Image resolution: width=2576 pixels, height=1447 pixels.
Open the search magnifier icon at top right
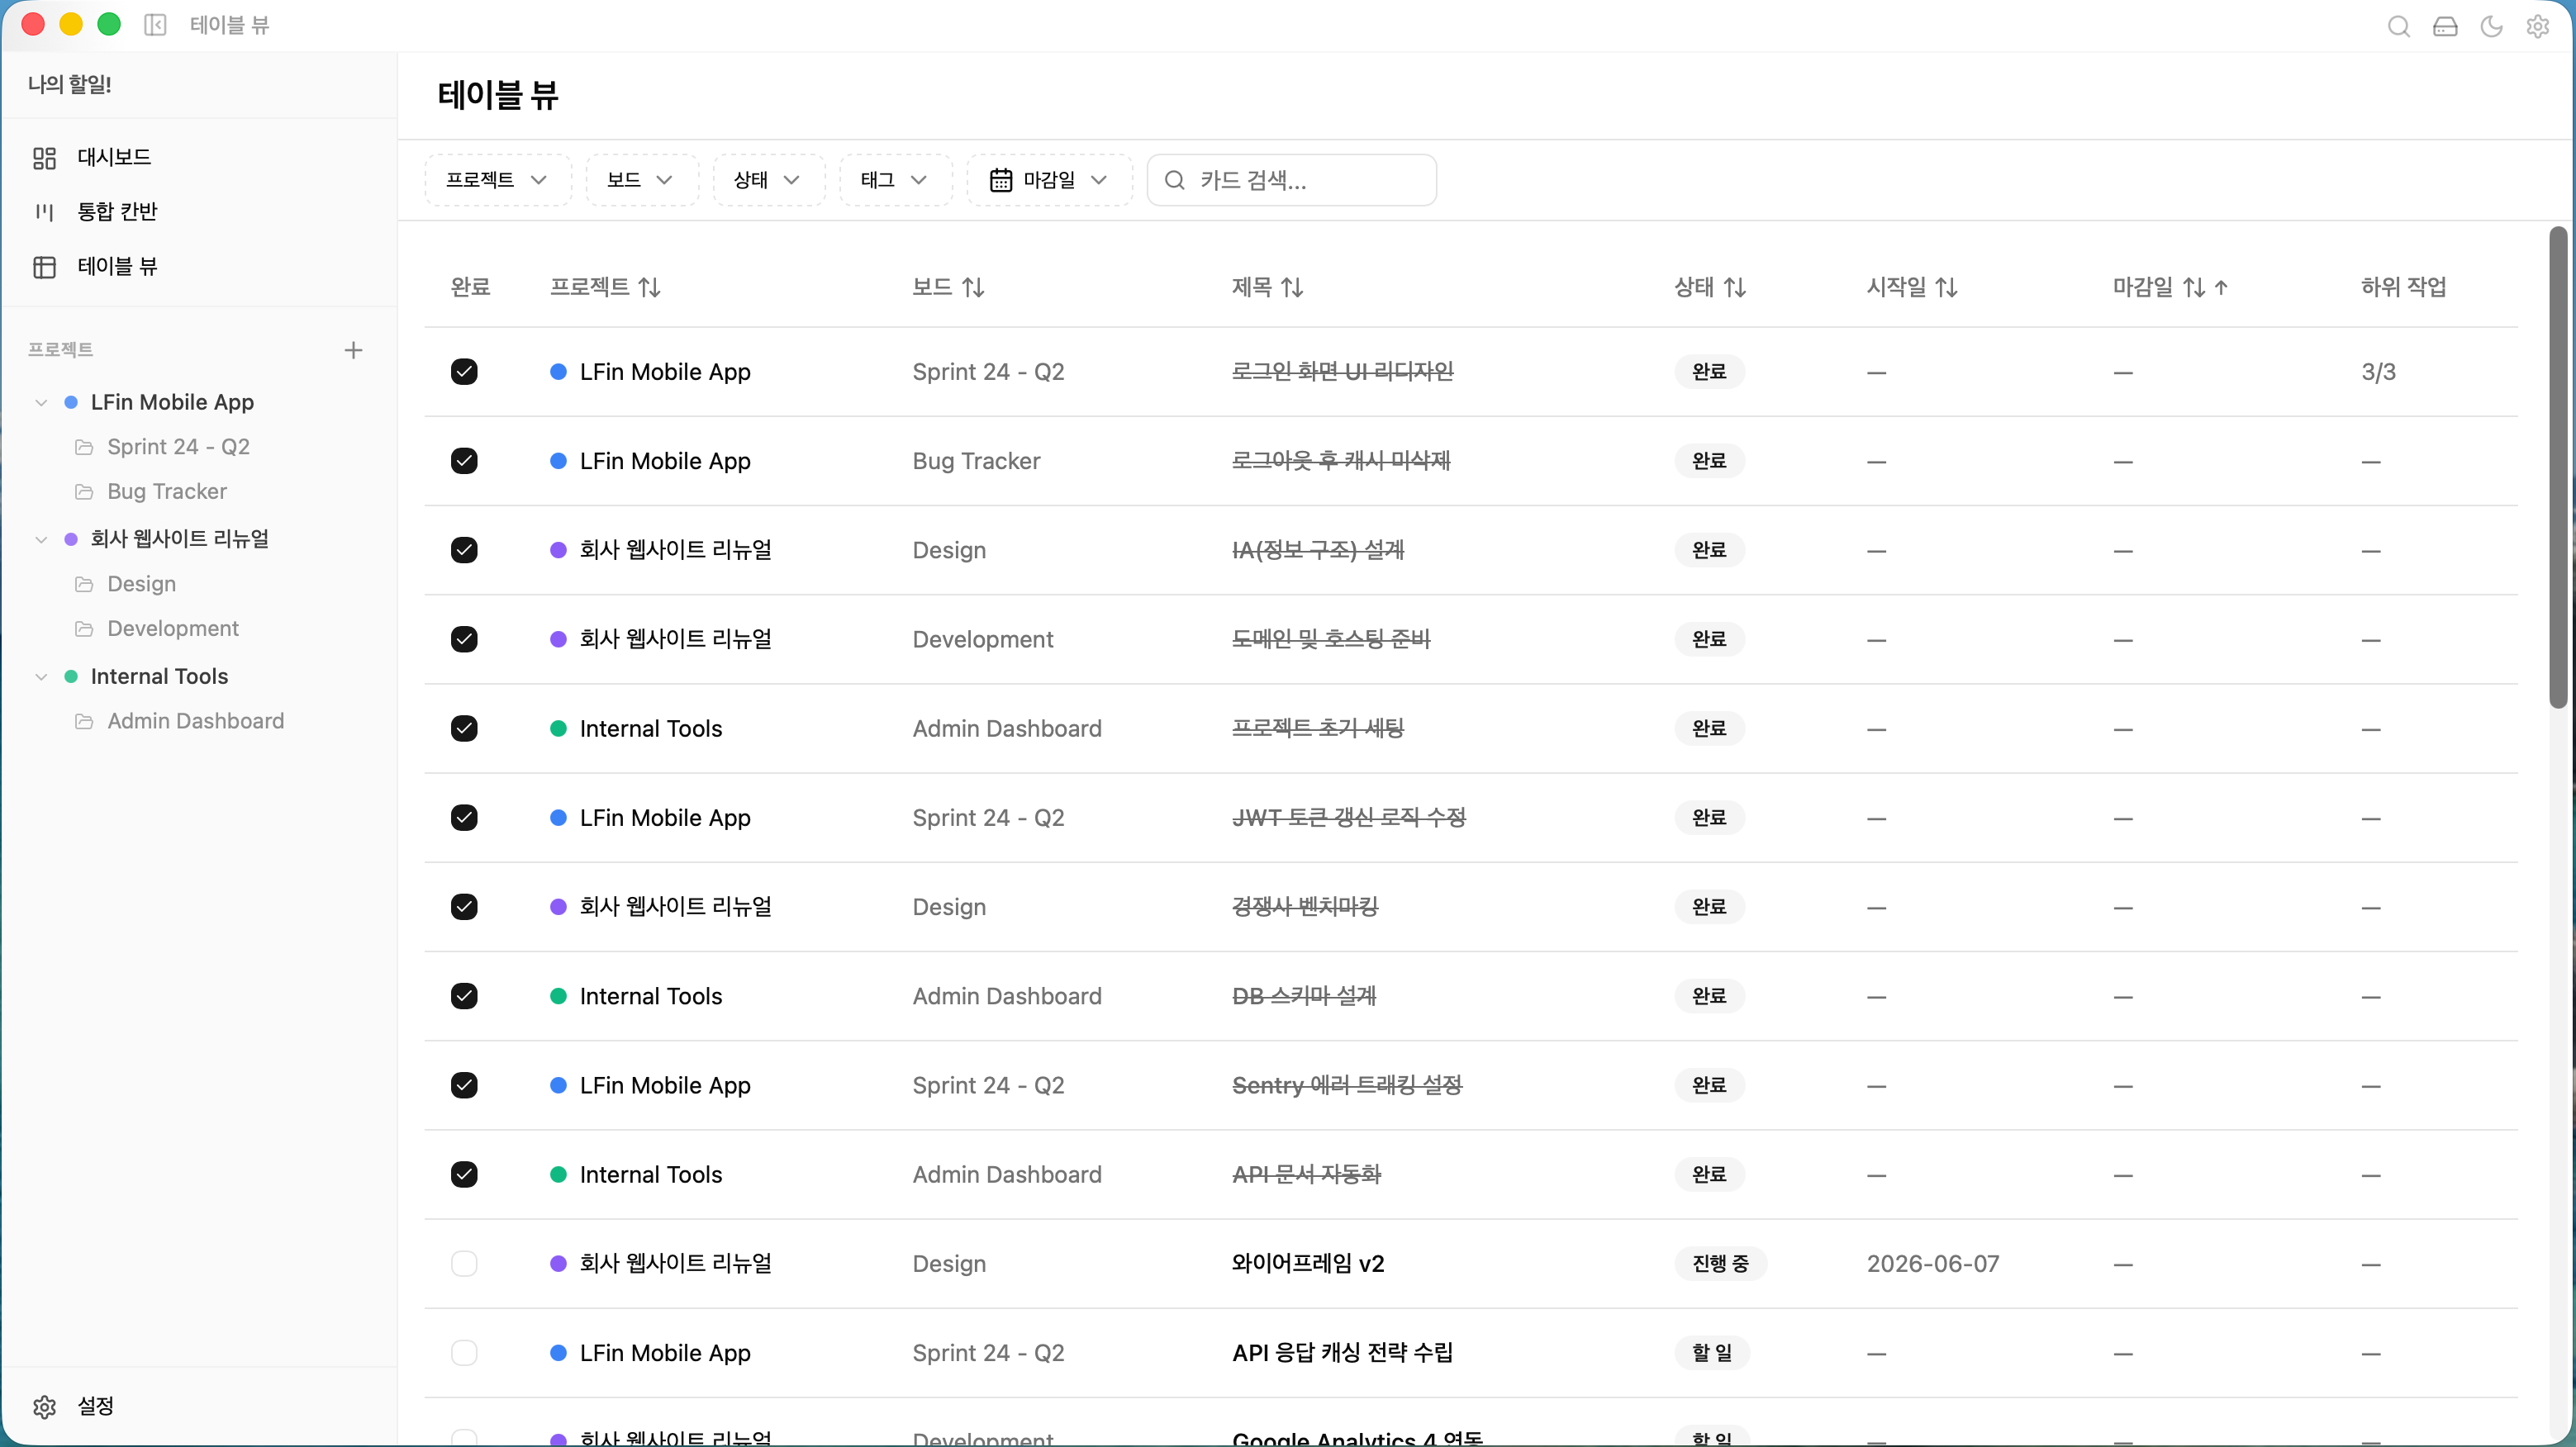(2398, 26)
